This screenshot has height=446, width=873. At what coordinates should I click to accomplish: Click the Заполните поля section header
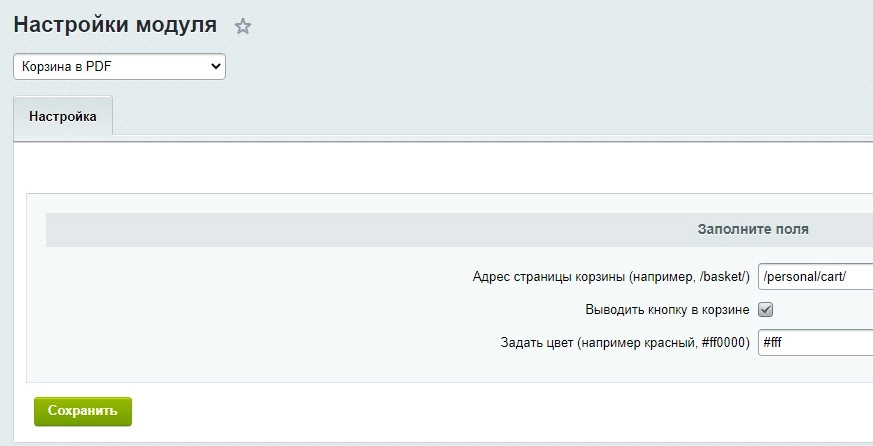(753, 229)
